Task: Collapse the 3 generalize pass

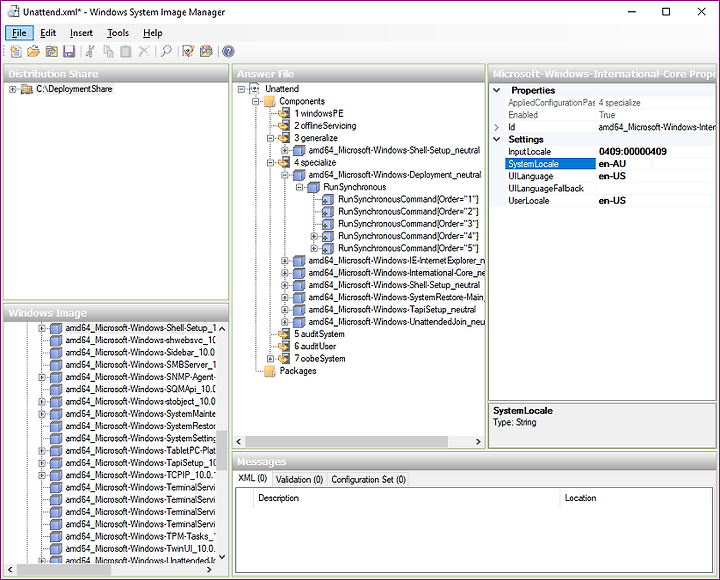Action: point(270,138)
